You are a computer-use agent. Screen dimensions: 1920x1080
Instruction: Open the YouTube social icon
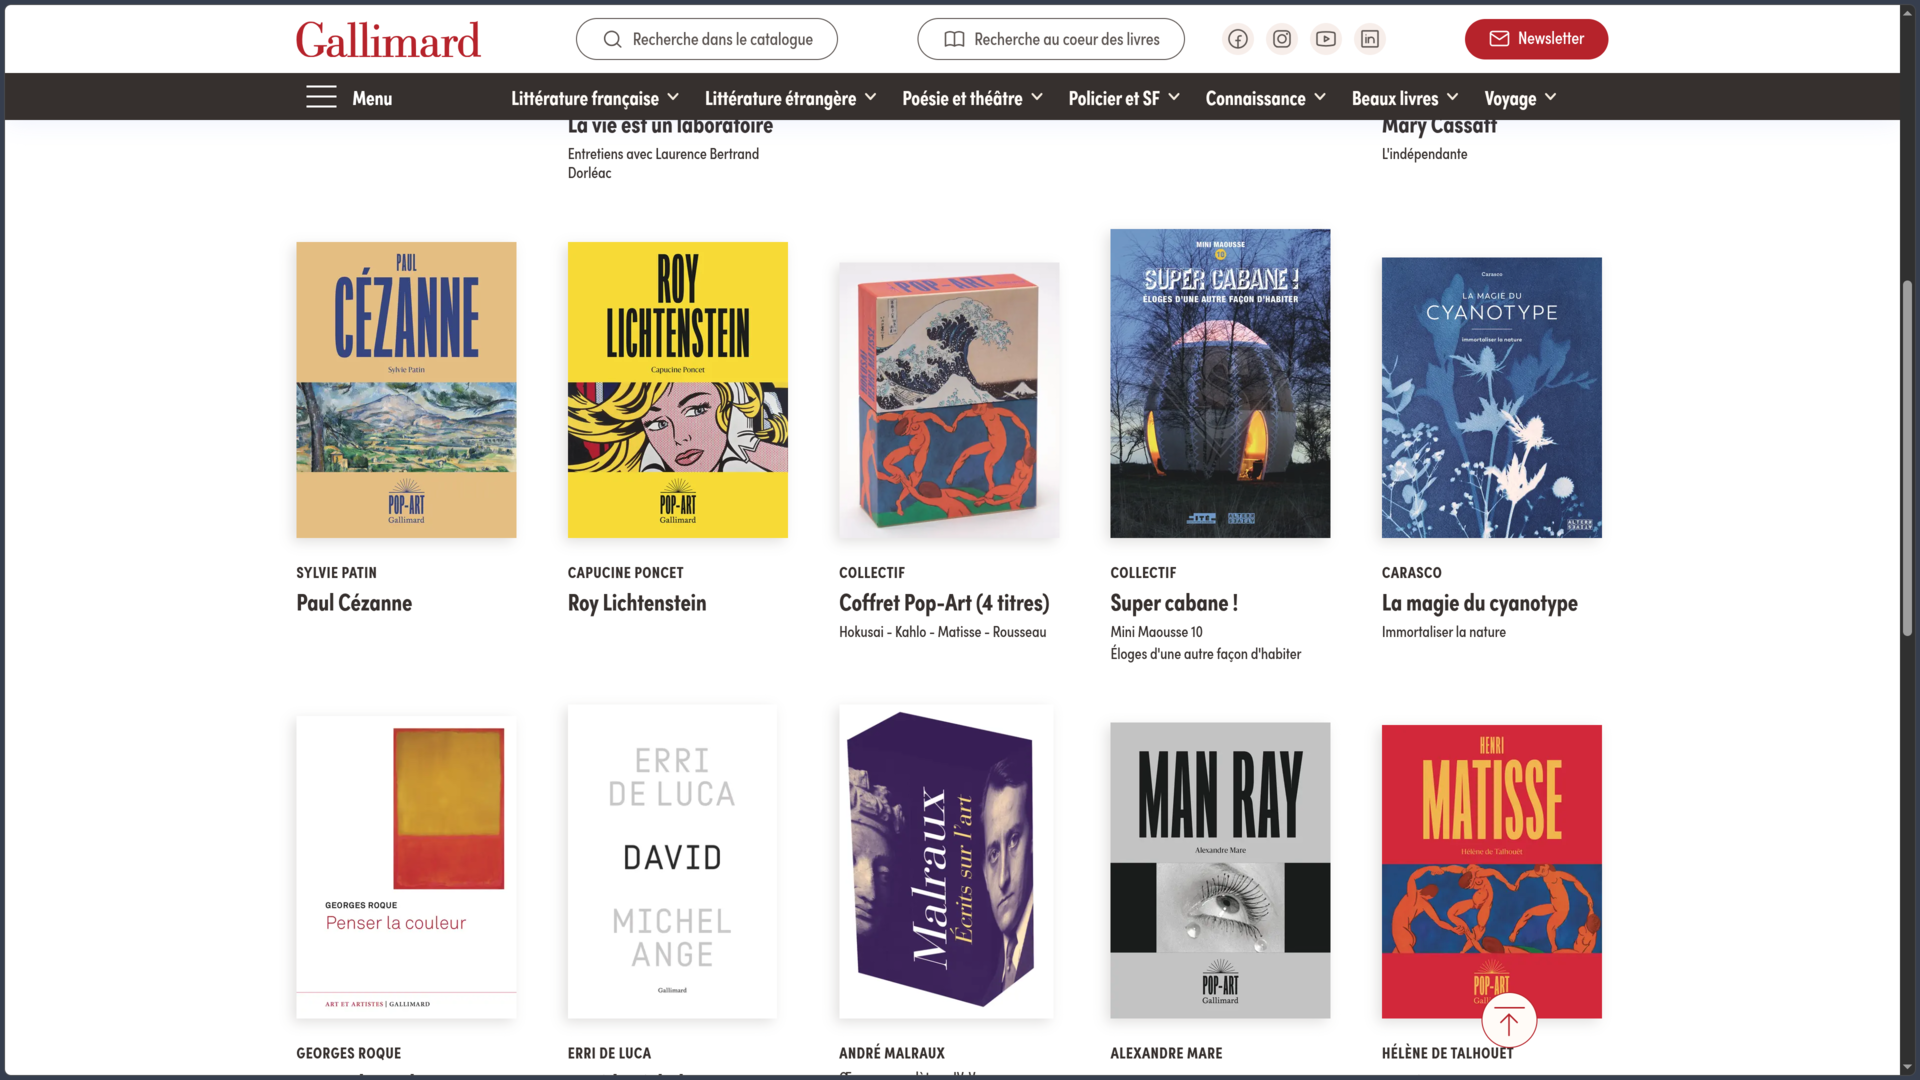coord(1326,39)
